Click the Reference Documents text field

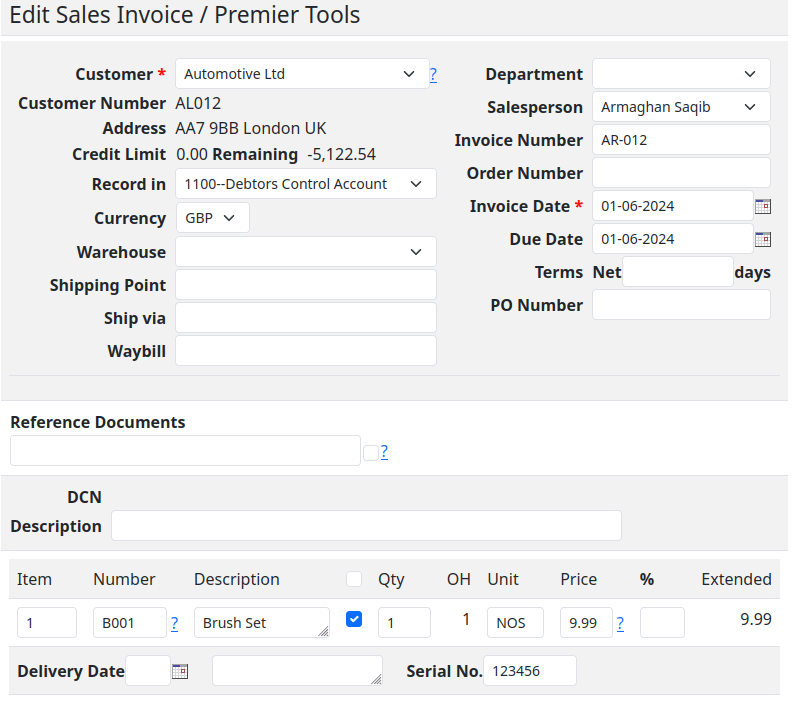(185, 450)
